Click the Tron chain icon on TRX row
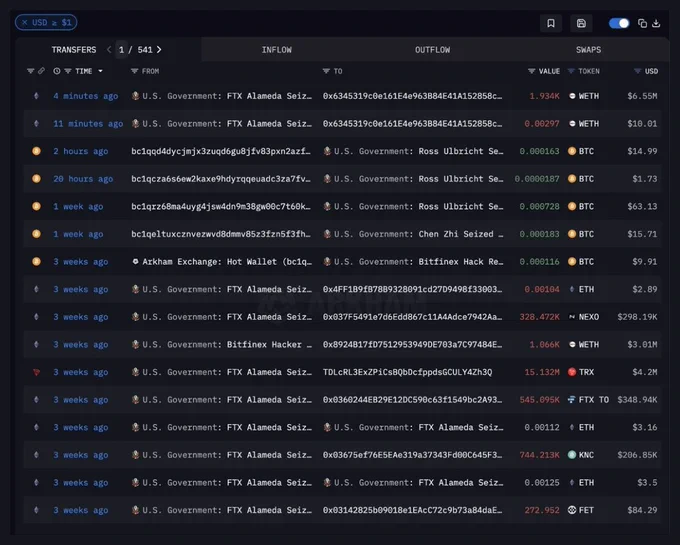The width and height of the screenshot is (680, 545). [36, 372]
